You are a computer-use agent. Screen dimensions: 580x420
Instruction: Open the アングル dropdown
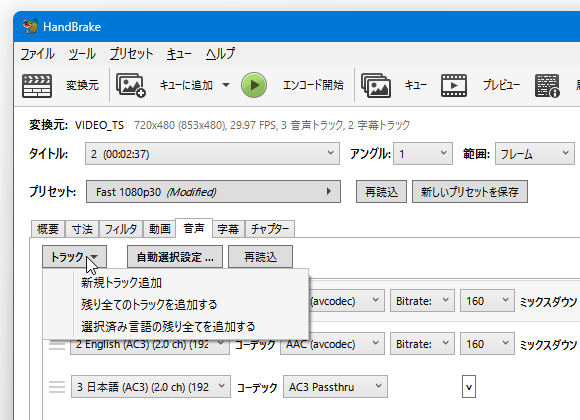point(423,154)
